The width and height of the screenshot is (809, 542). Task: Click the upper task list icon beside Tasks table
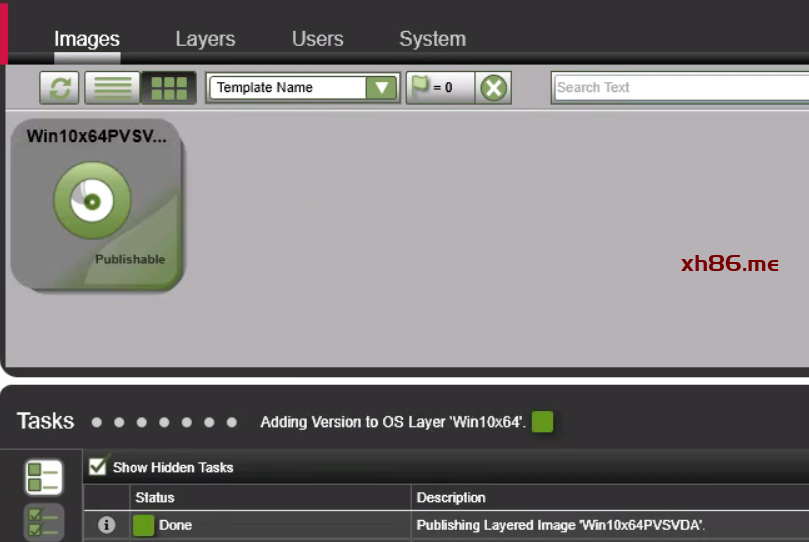click(x=44, y=478)
